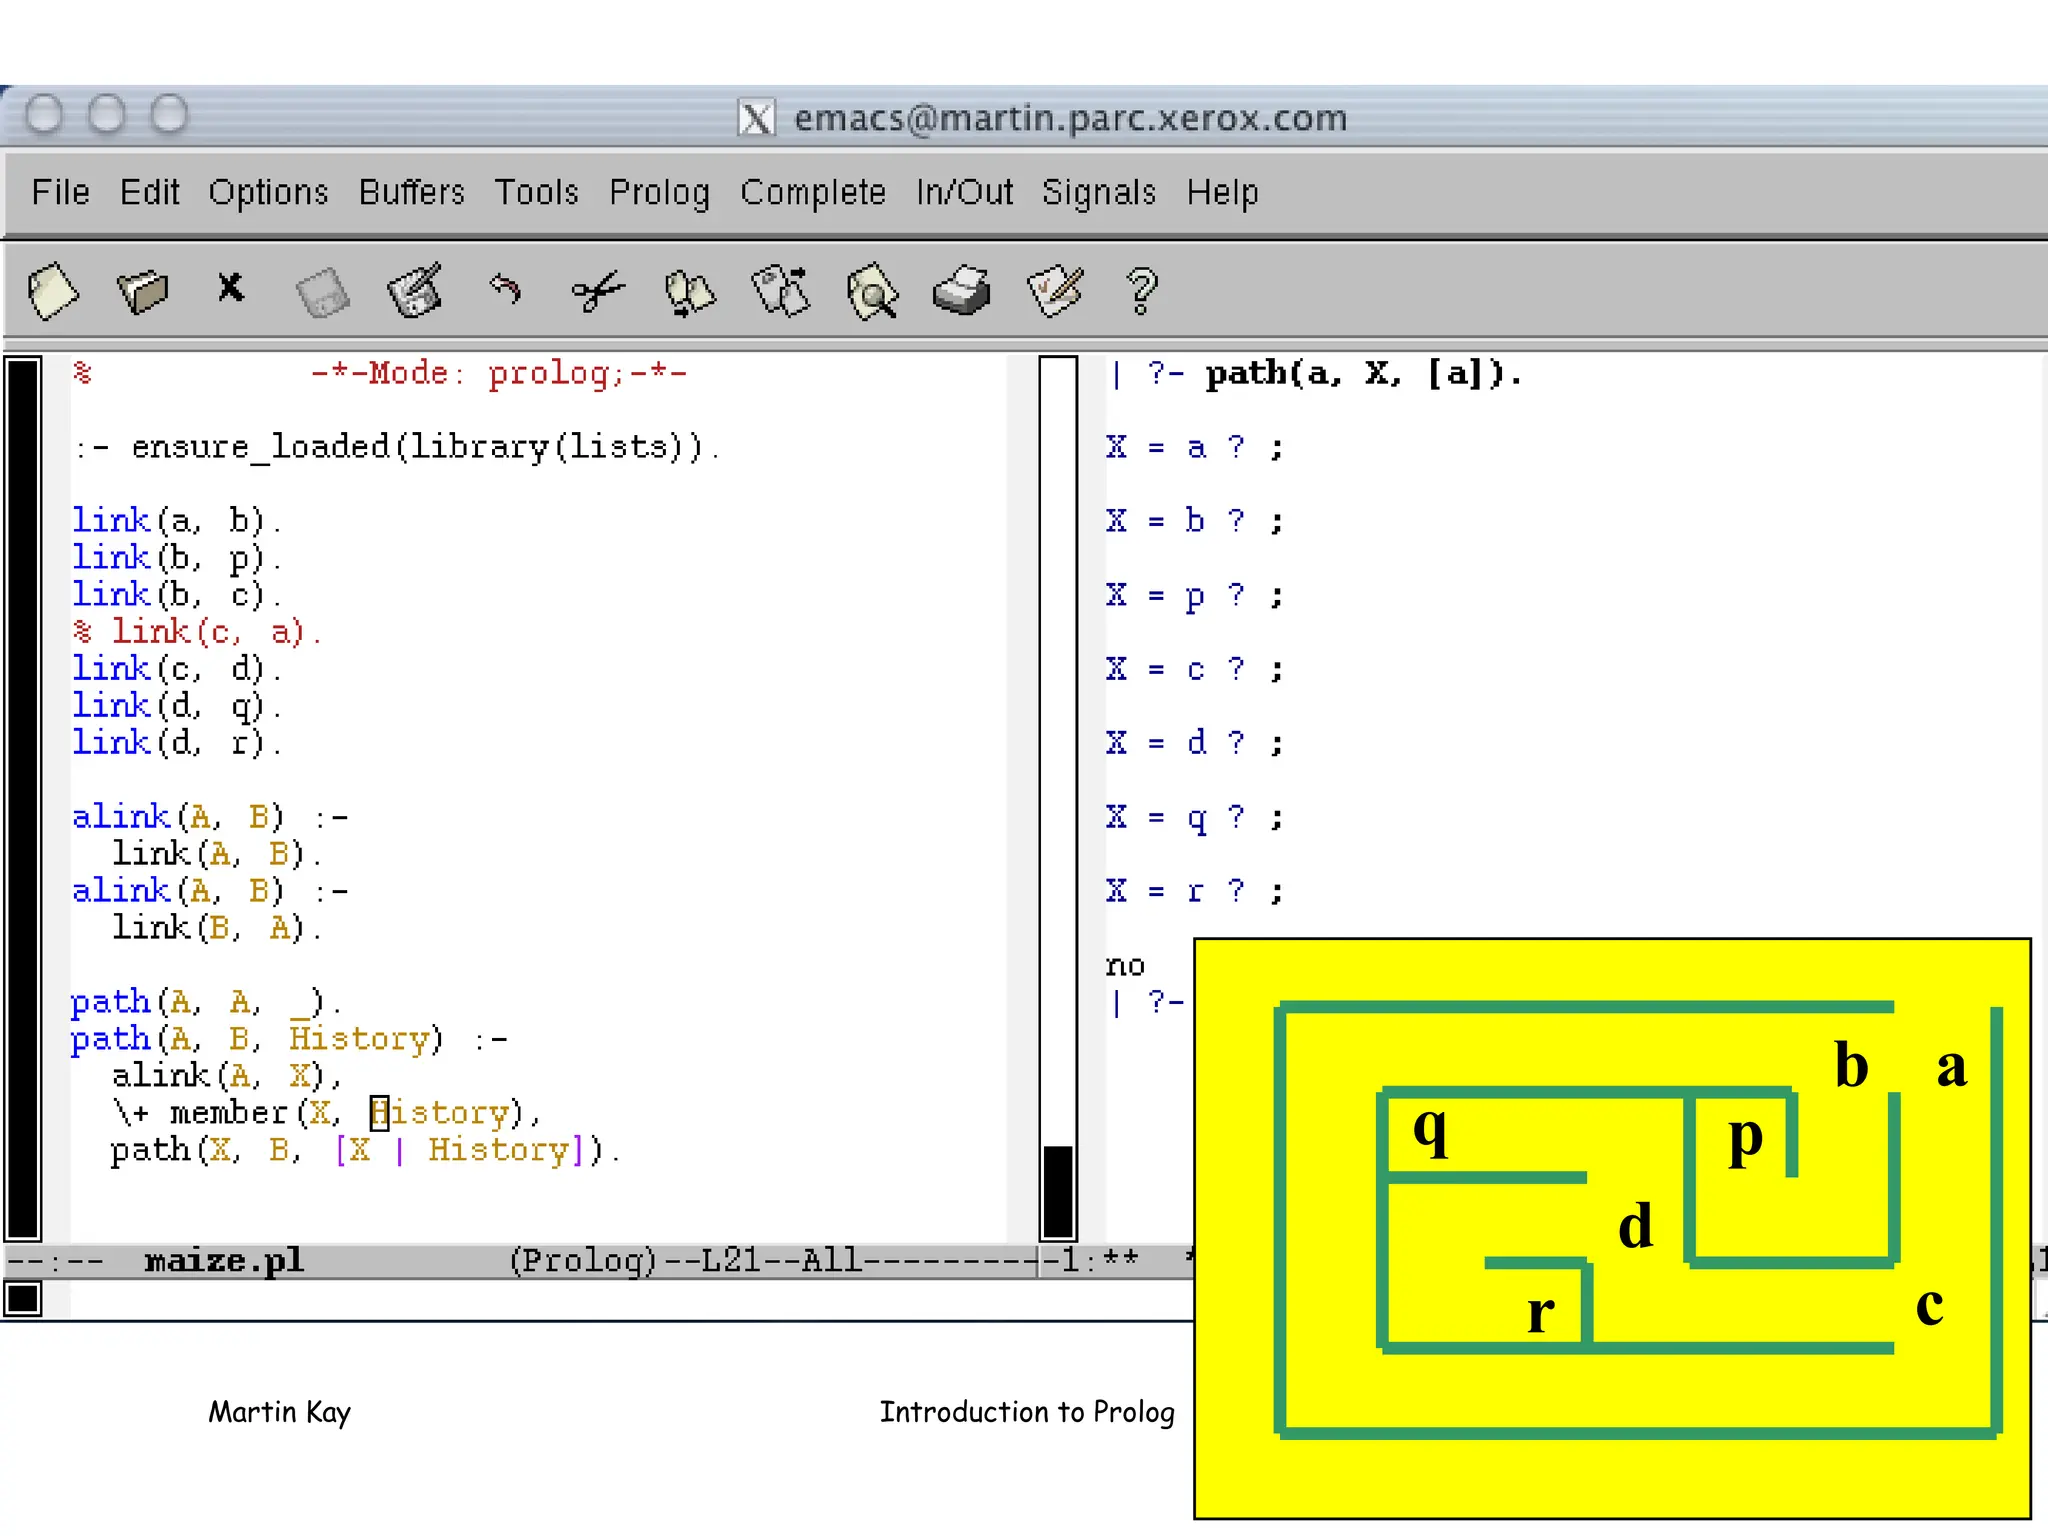Click the paste toolbar icon
Image resolution: width=2048 pixels, height=1536 pixels.
coord(780,291)
